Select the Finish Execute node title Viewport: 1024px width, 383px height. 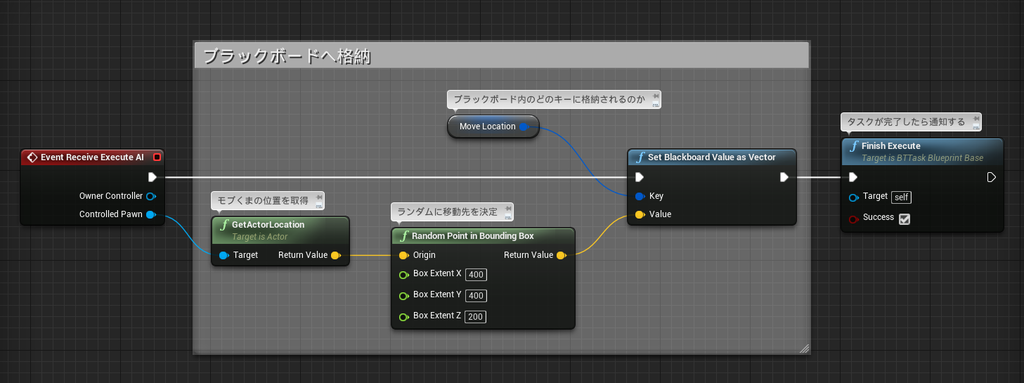[891, 146]
